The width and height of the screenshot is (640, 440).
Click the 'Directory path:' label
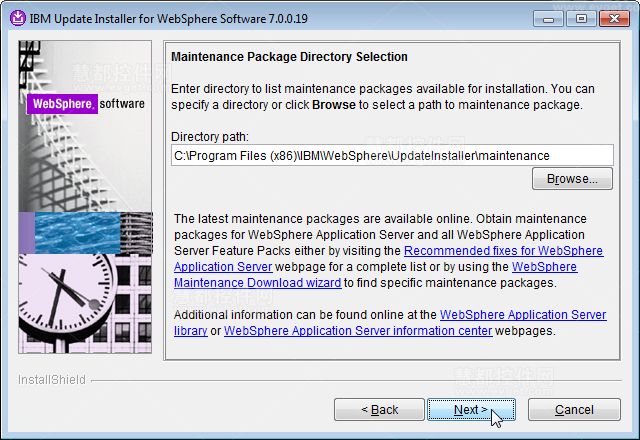[210, 136]
